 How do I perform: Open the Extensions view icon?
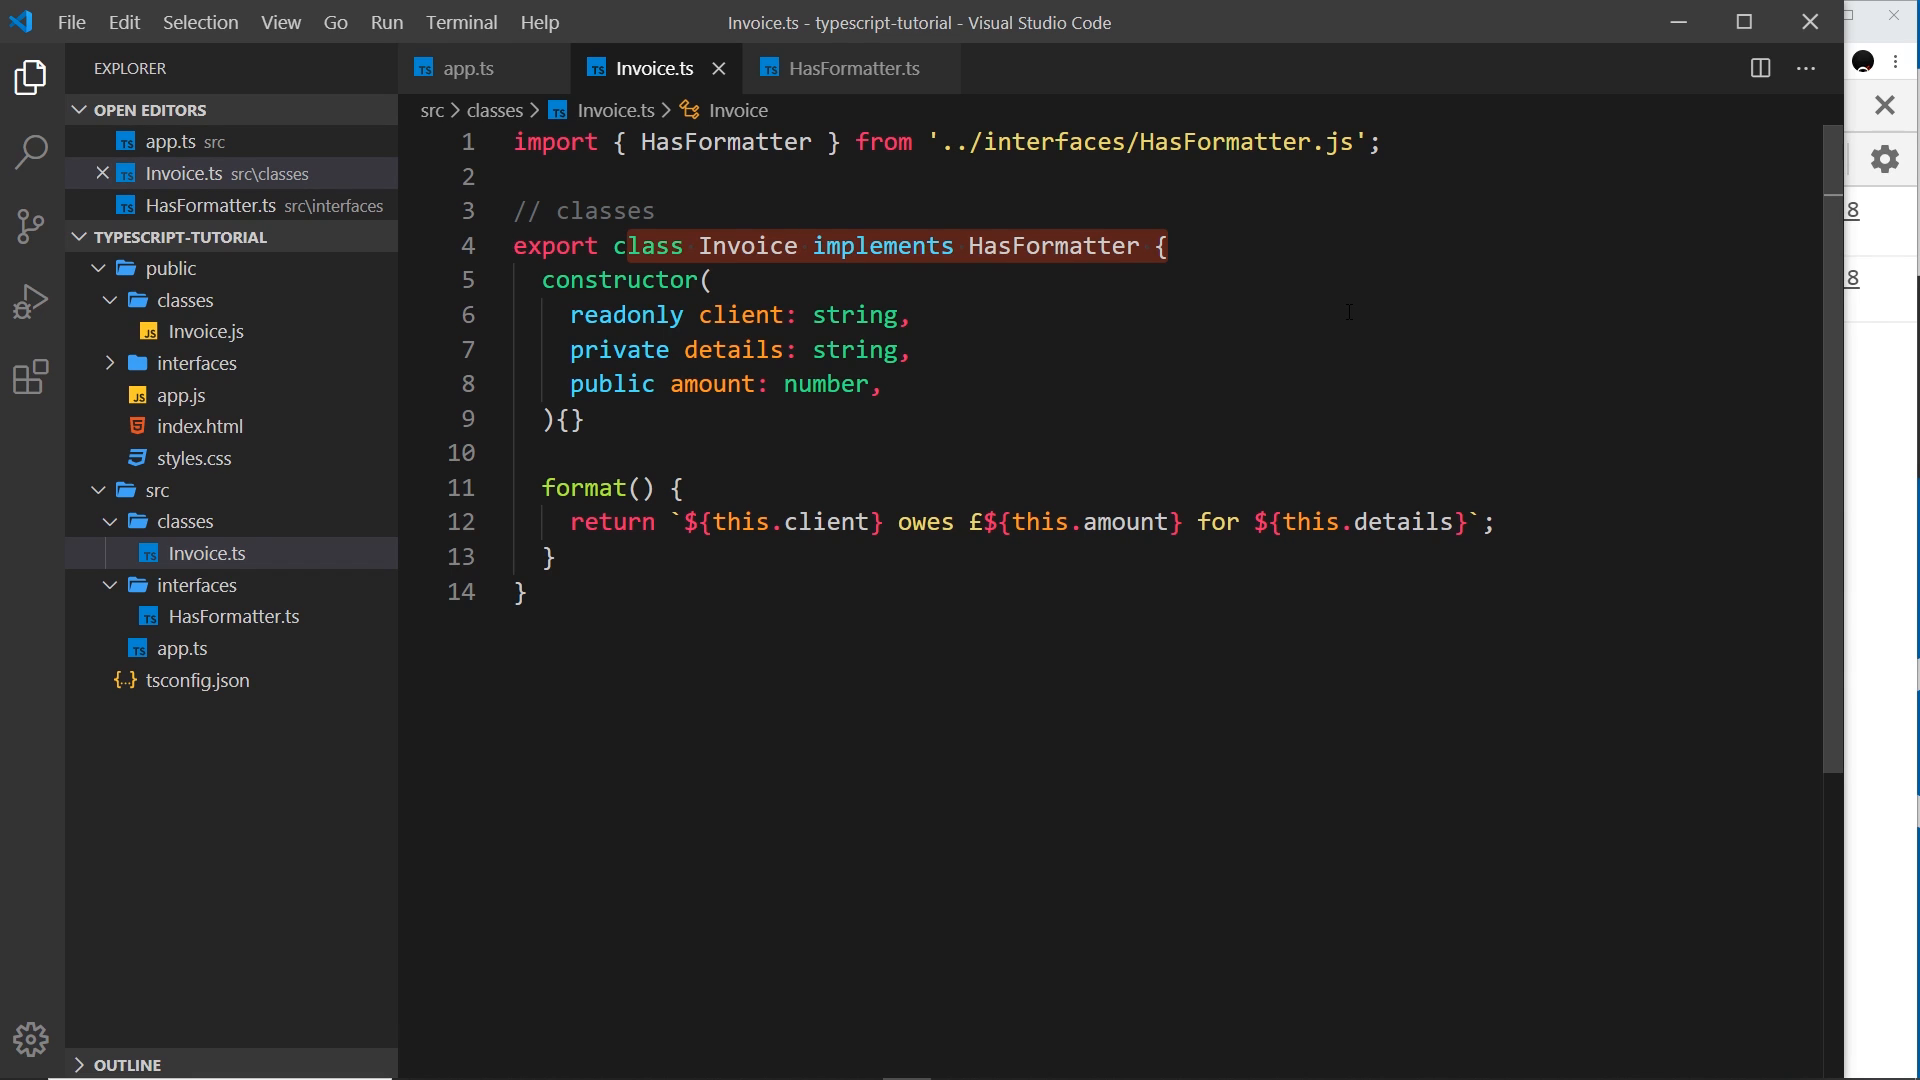coord(31,377)
